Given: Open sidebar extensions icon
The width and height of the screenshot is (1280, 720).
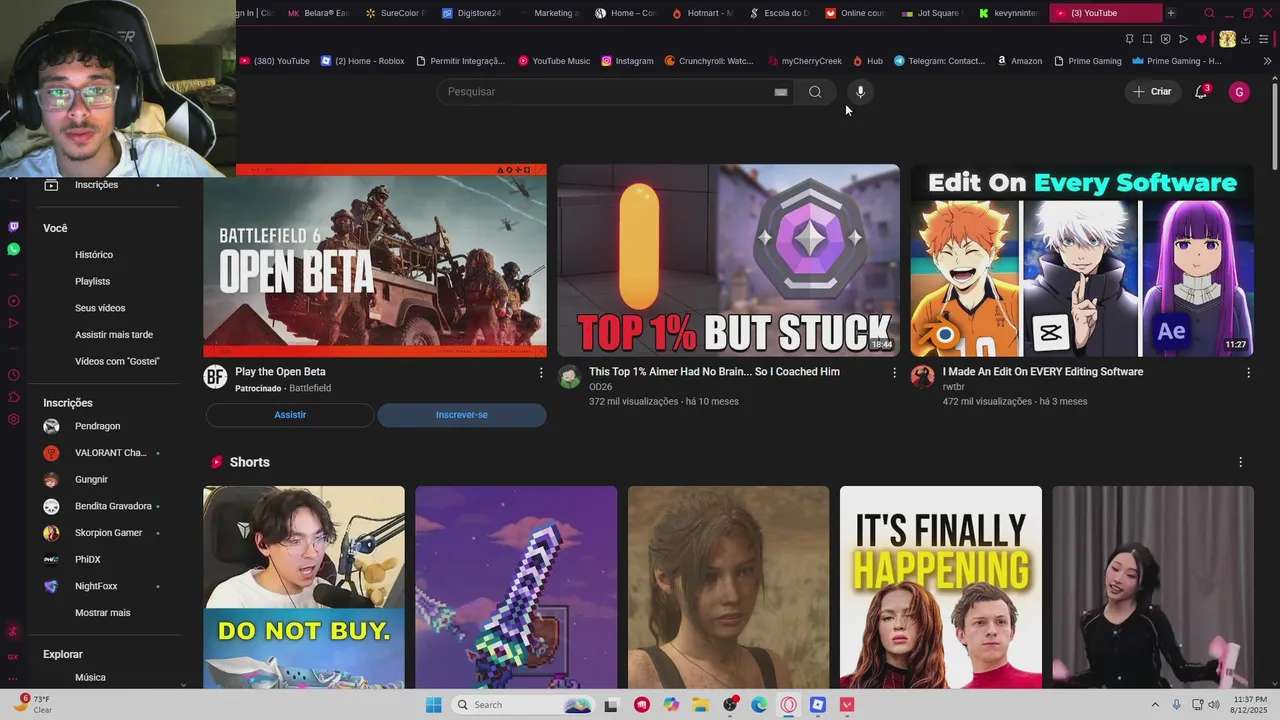Looking at the screenshot, I should pyautogui.click(x=13, y=397).
